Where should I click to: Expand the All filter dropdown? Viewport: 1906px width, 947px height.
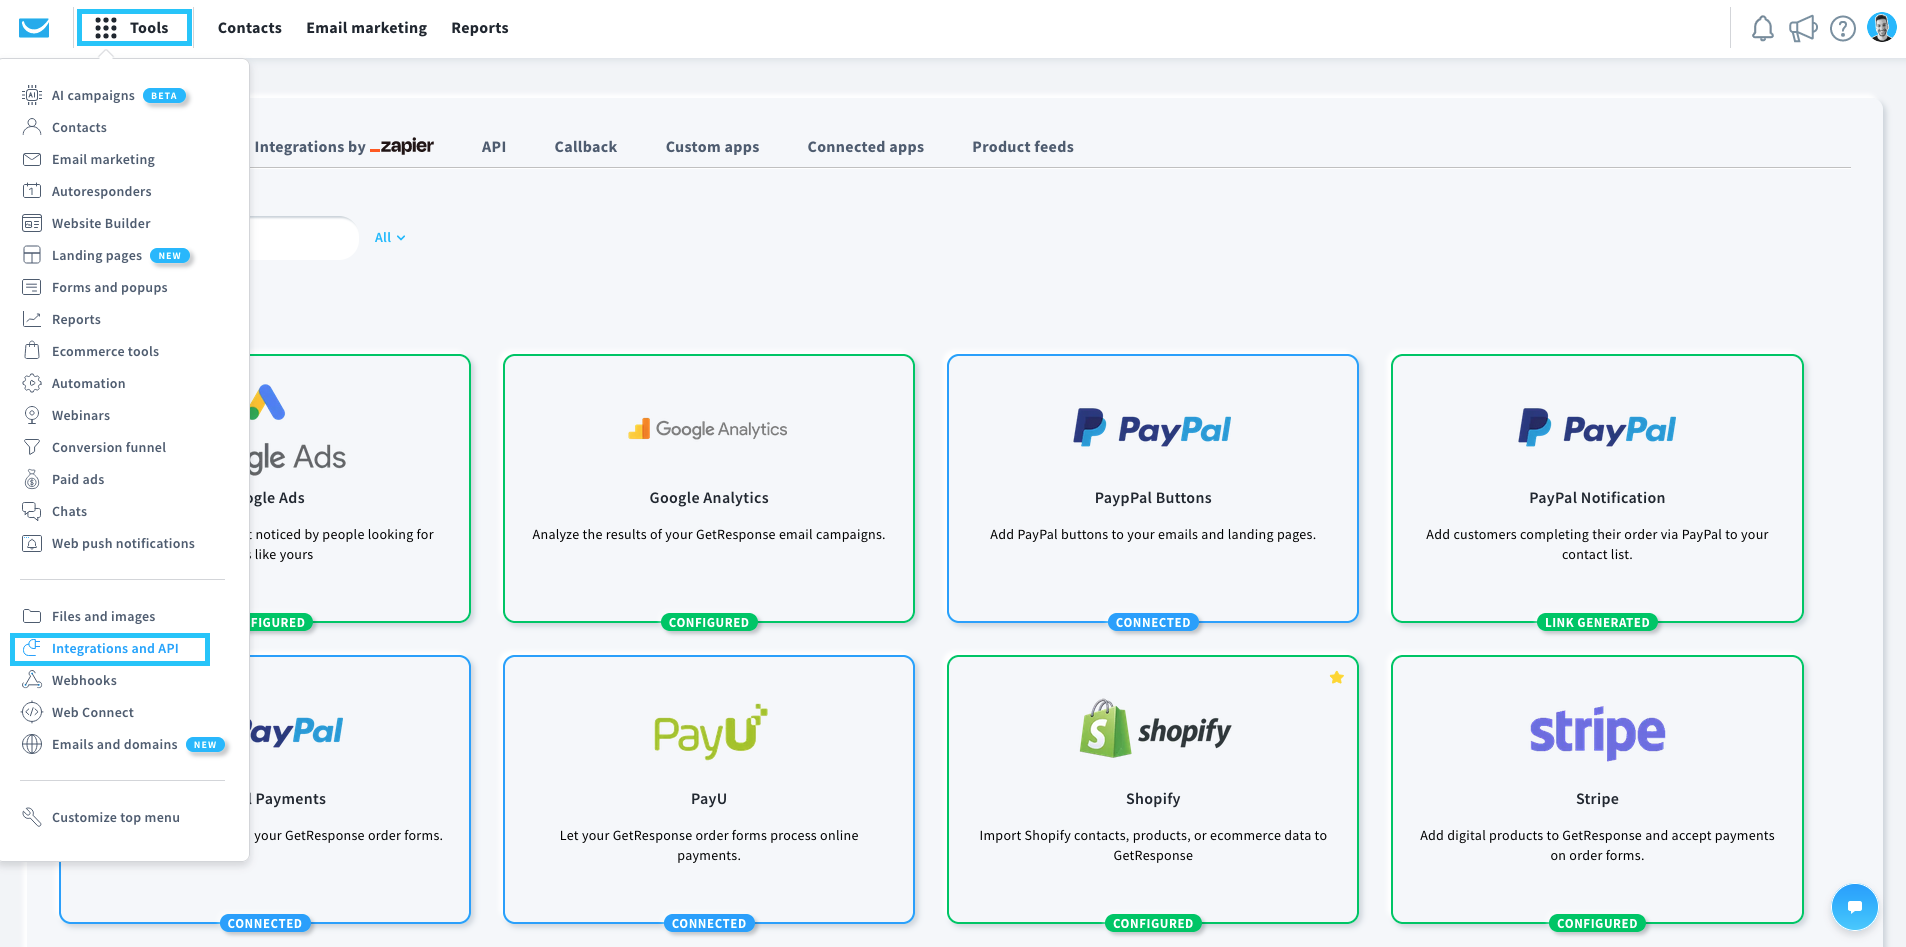point(390,238)
